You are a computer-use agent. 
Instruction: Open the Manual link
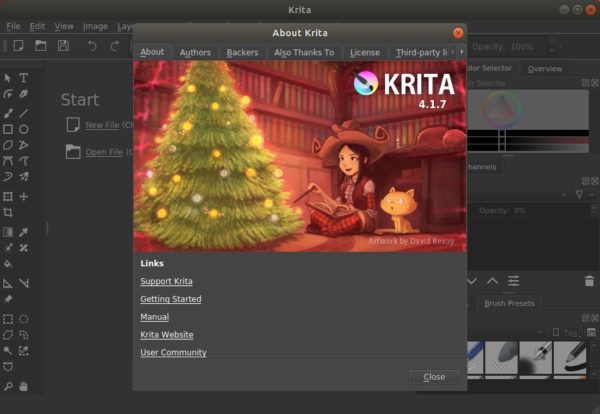(x=155, y=317)
